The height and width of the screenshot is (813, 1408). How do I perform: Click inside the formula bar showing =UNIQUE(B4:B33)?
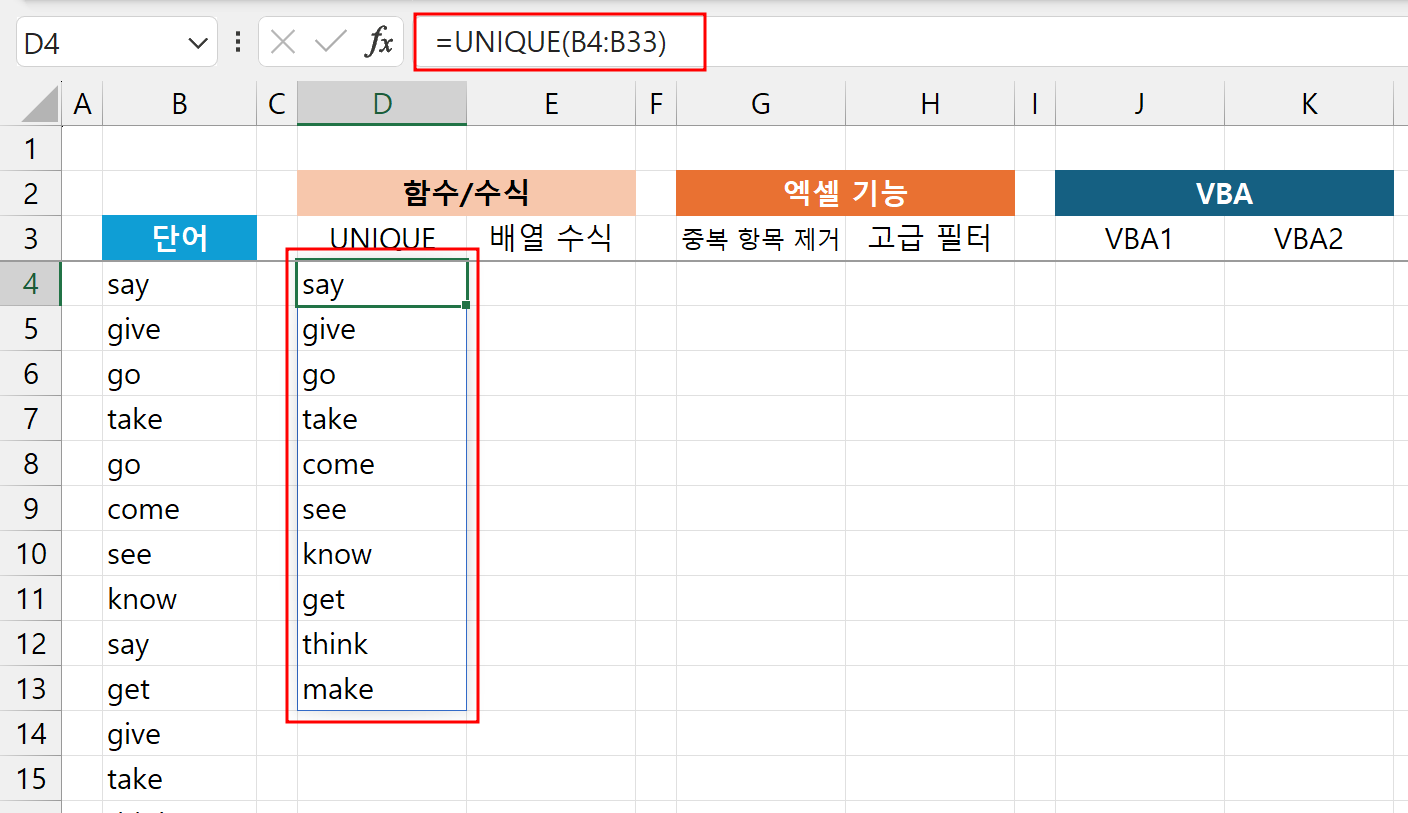coord(560,42)
